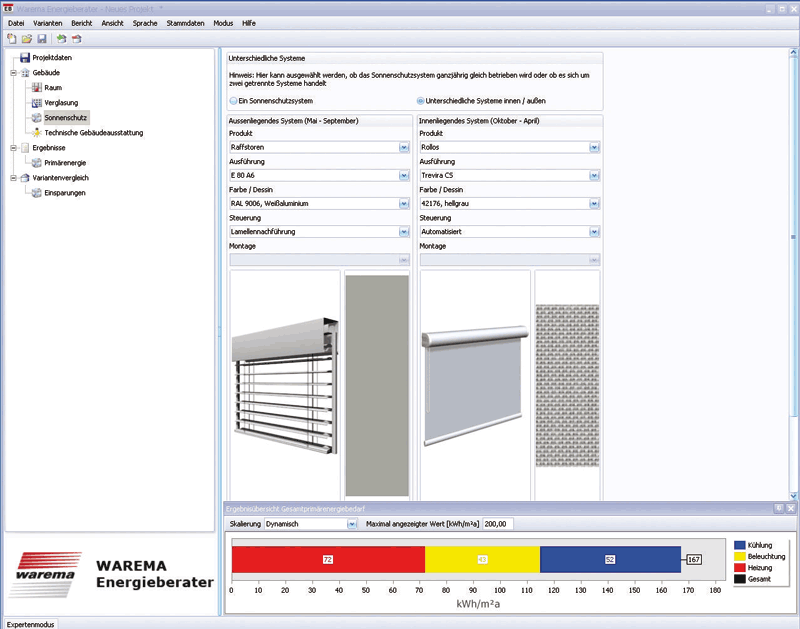Screen dimensions: 800x629
Task: Open the Stammdaten menu
Action: point(185,23)
